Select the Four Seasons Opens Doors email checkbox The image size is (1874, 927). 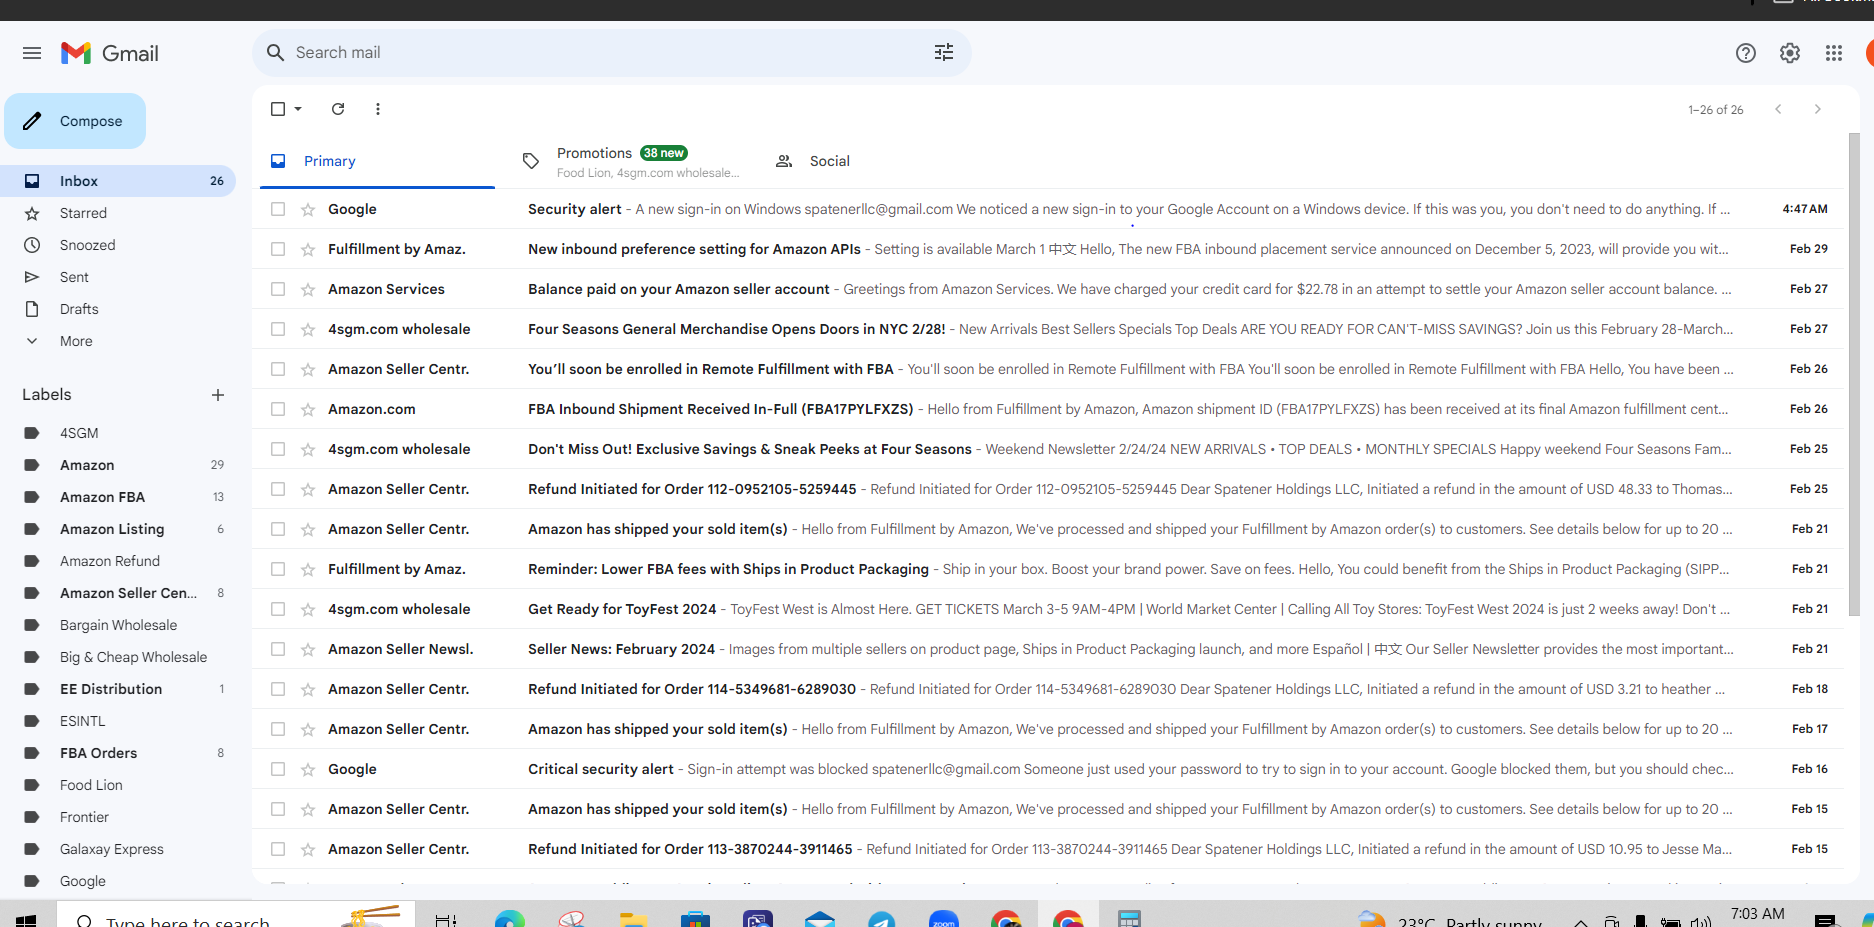pos(278,329)
